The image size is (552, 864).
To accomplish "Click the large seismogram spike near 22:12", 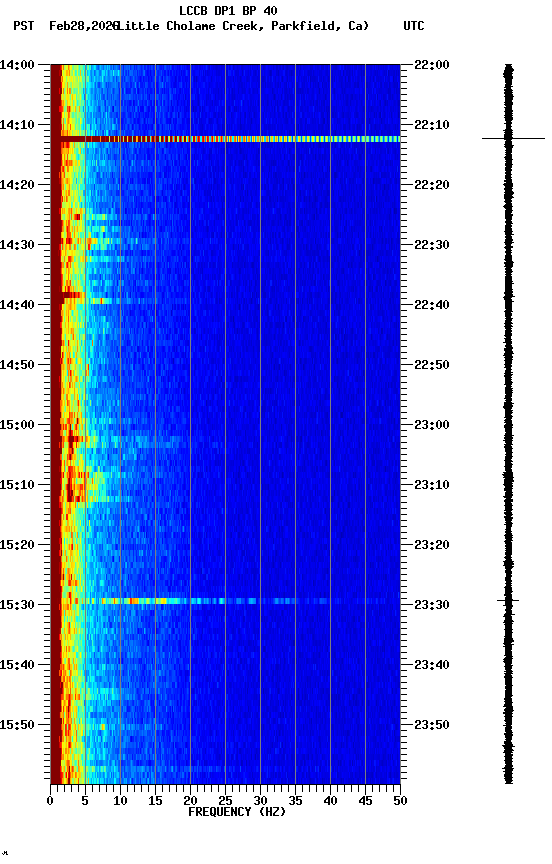I will [x=513, y=138].
